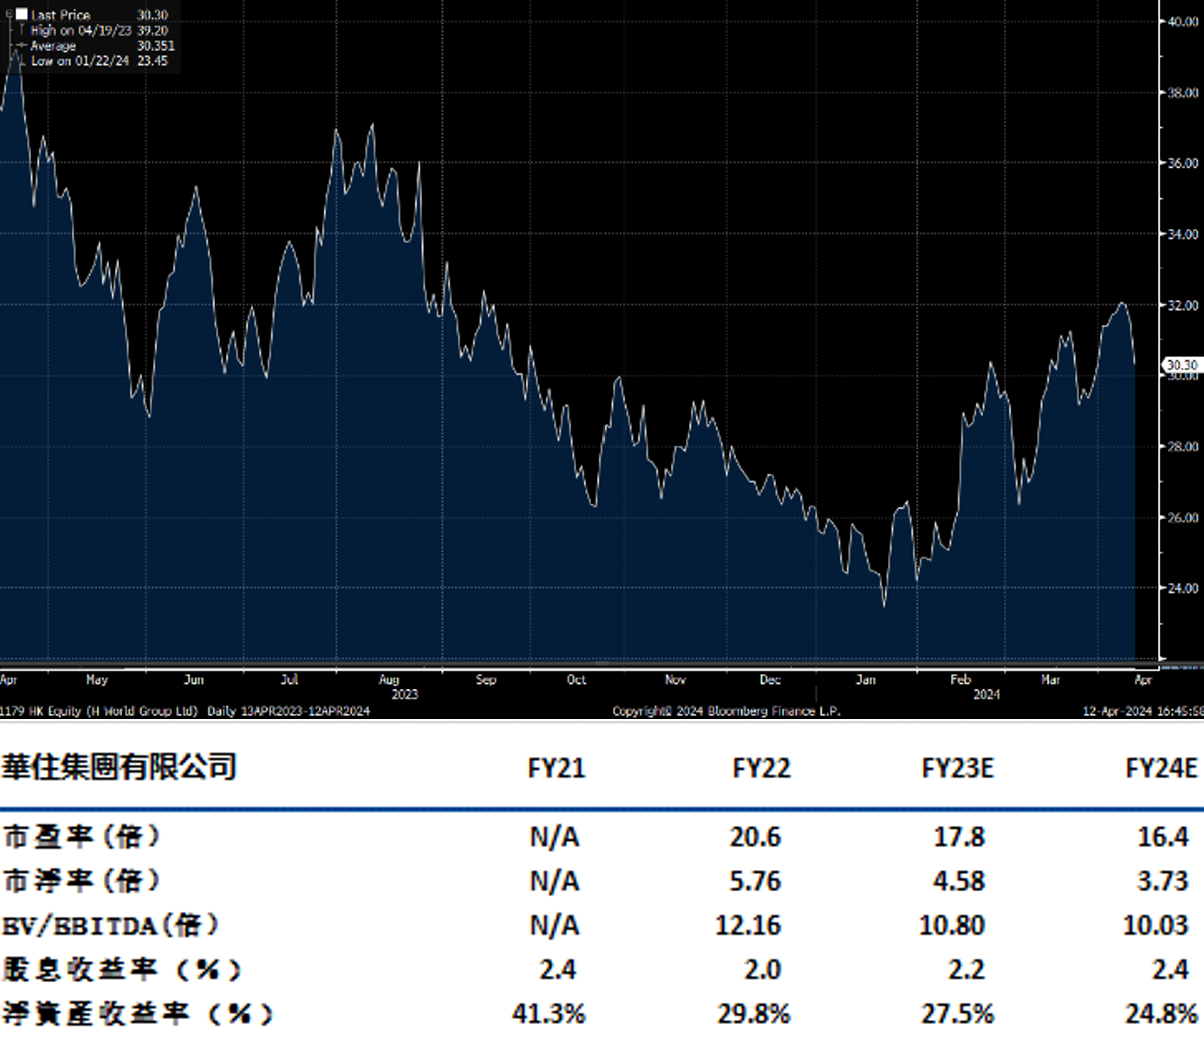1204x1038 pixels.
Task: Click the Average line marker icon
Action: tap(20, 45)
